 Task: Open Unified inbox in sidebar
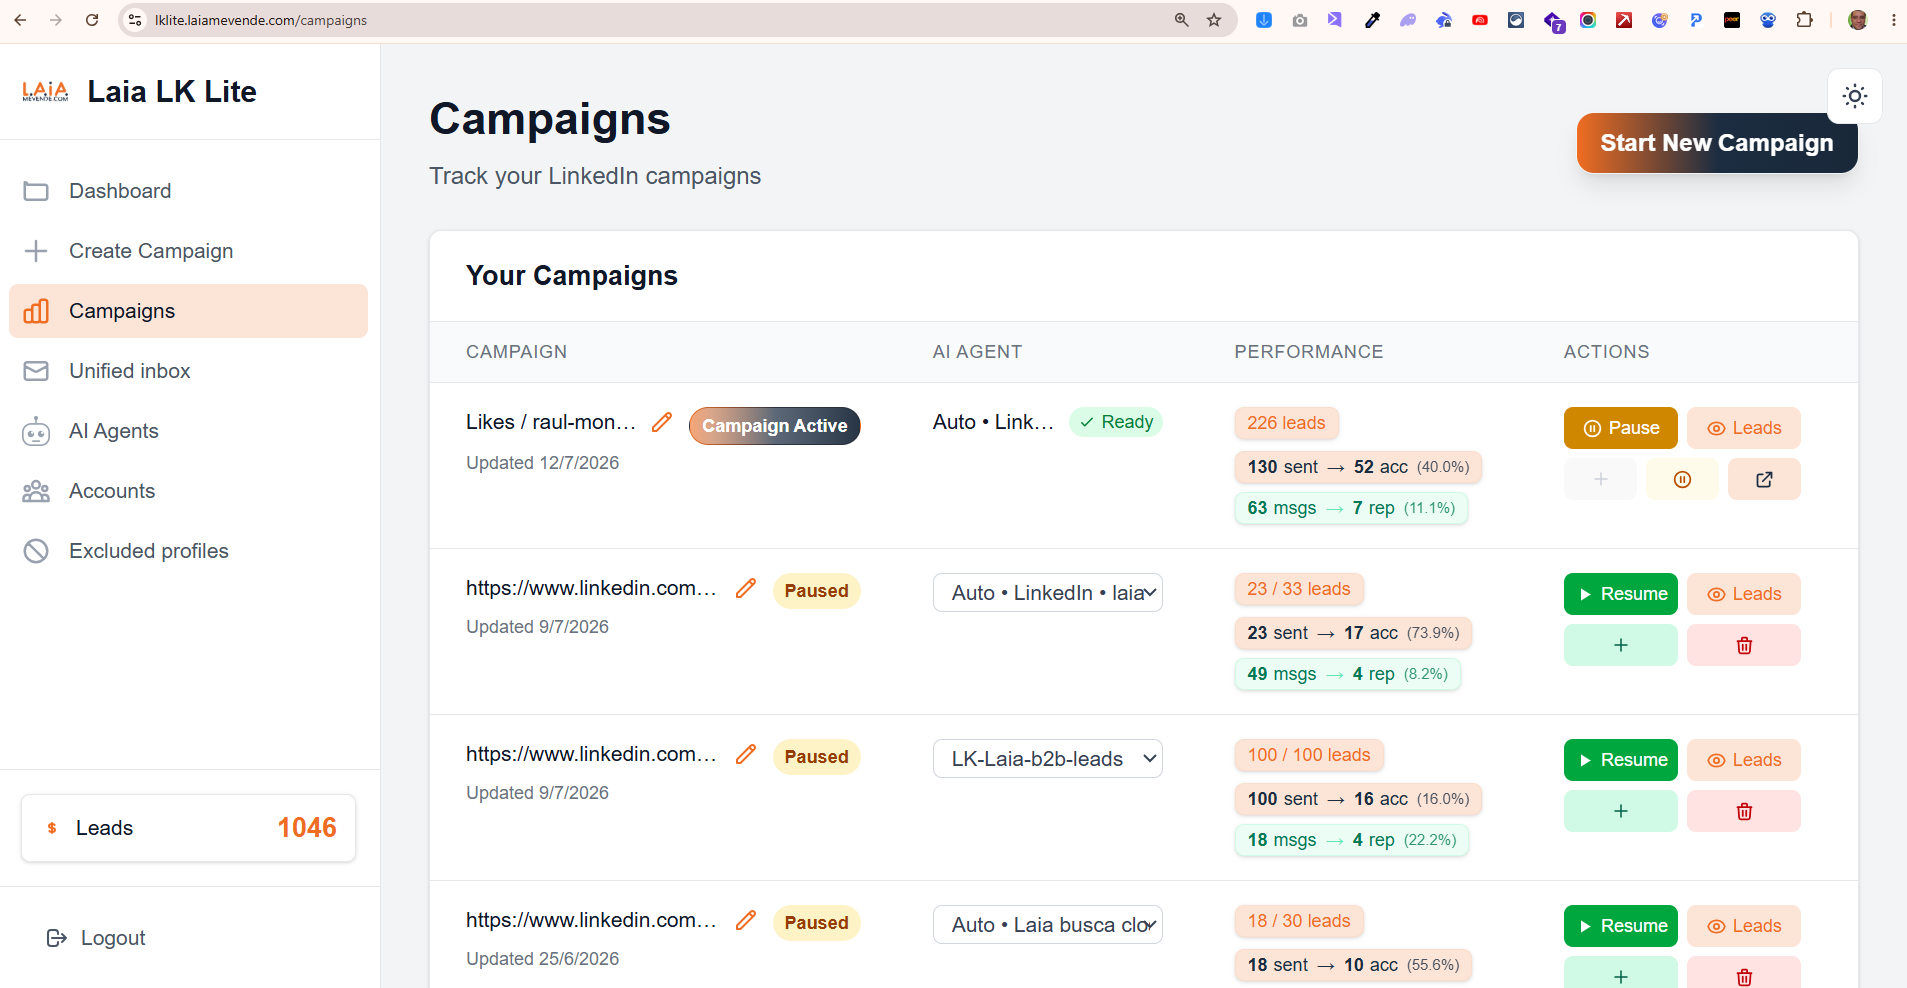point(188,371)
